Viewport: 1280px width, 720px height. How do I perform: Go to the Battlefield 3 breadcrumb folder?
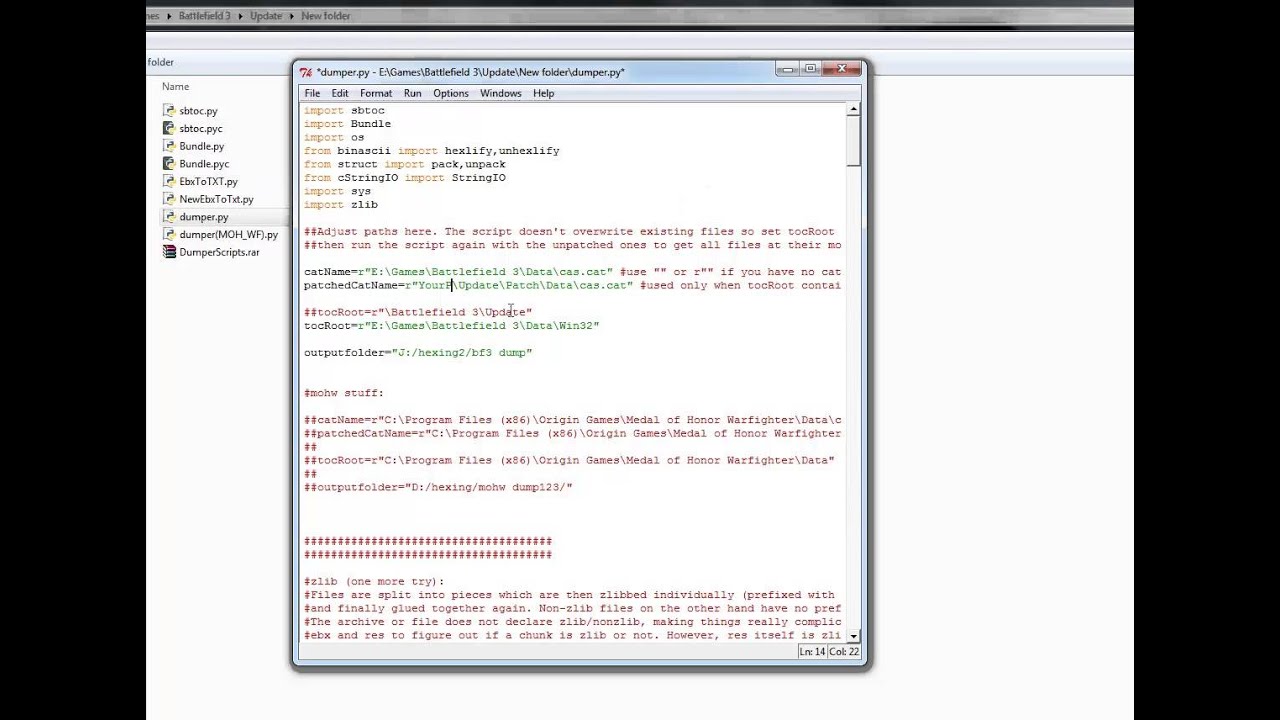pos(204,16)
